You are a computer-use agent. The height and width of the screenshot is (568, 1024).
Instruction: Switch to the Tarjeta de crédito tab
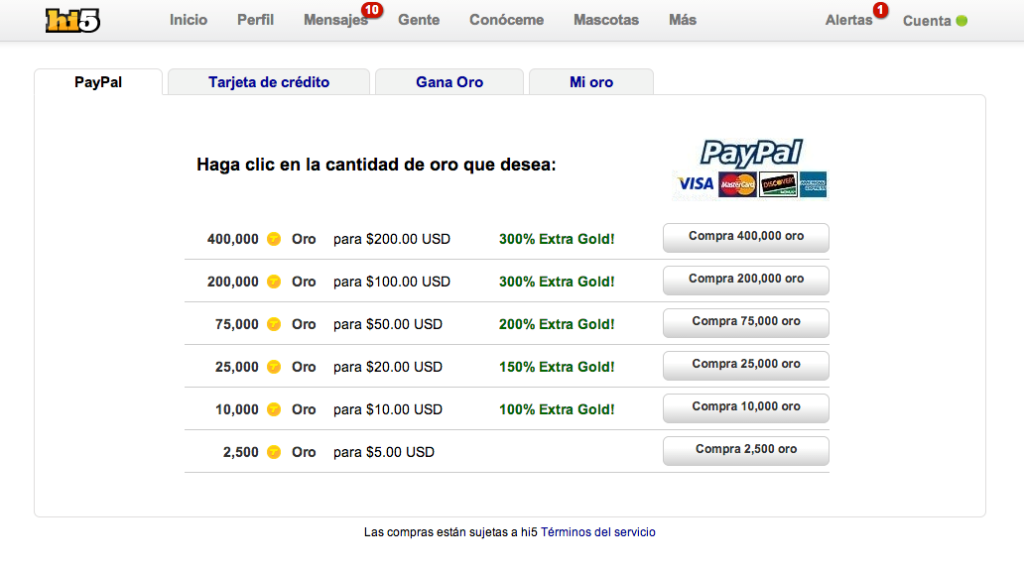[268, 82]
